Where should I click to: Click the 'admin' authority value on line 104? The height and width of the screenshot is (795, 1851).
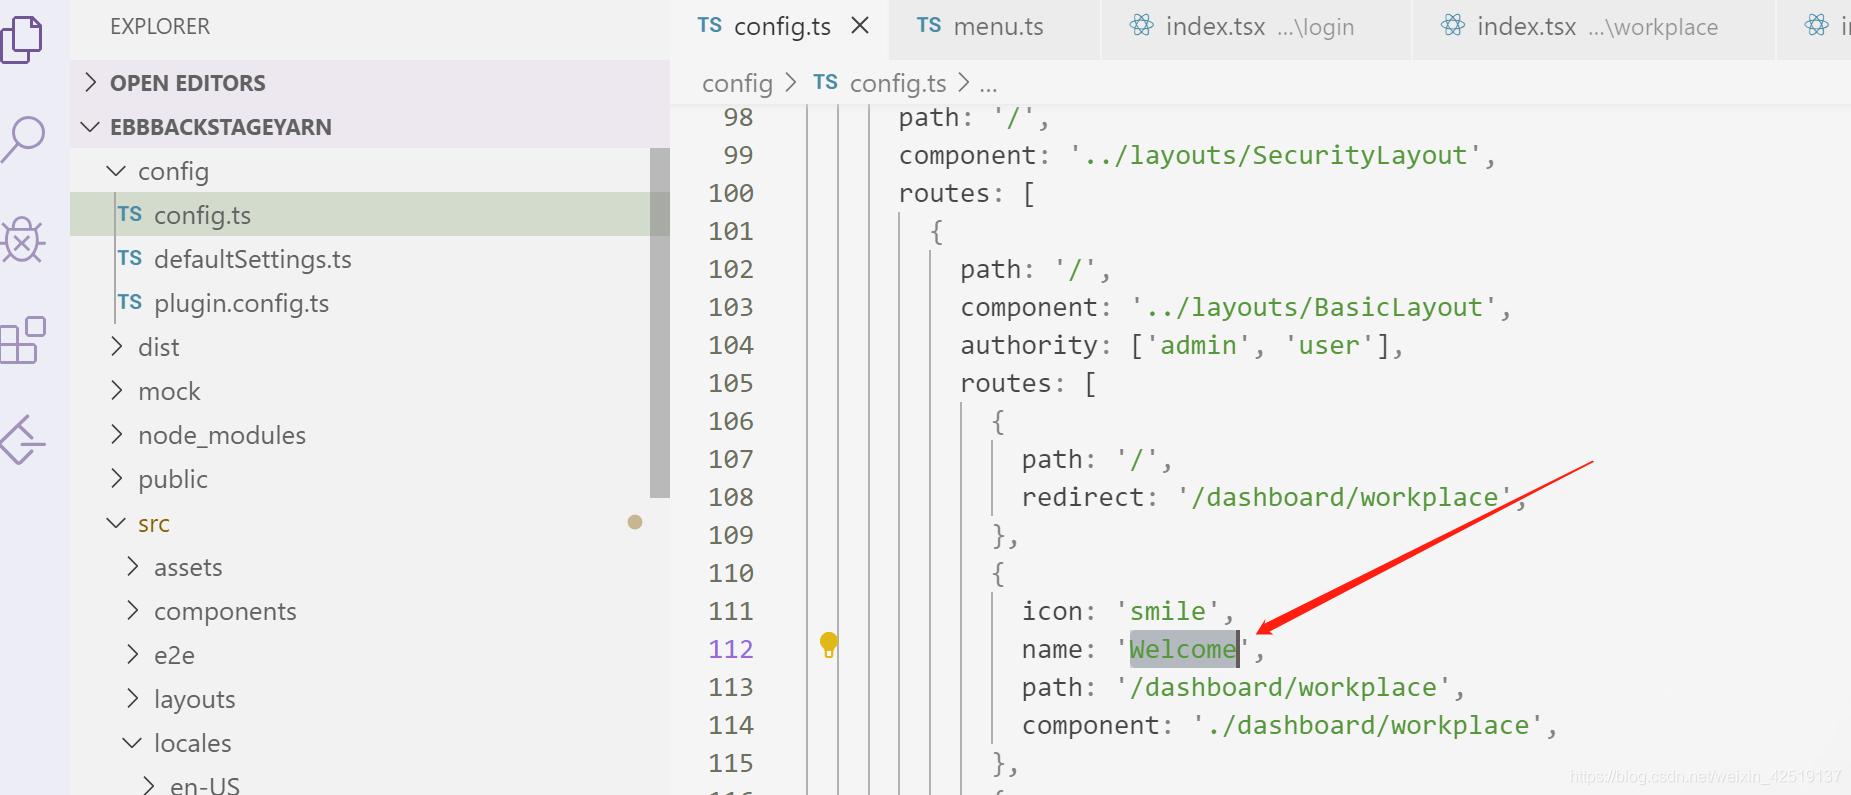pos(1198,345)
